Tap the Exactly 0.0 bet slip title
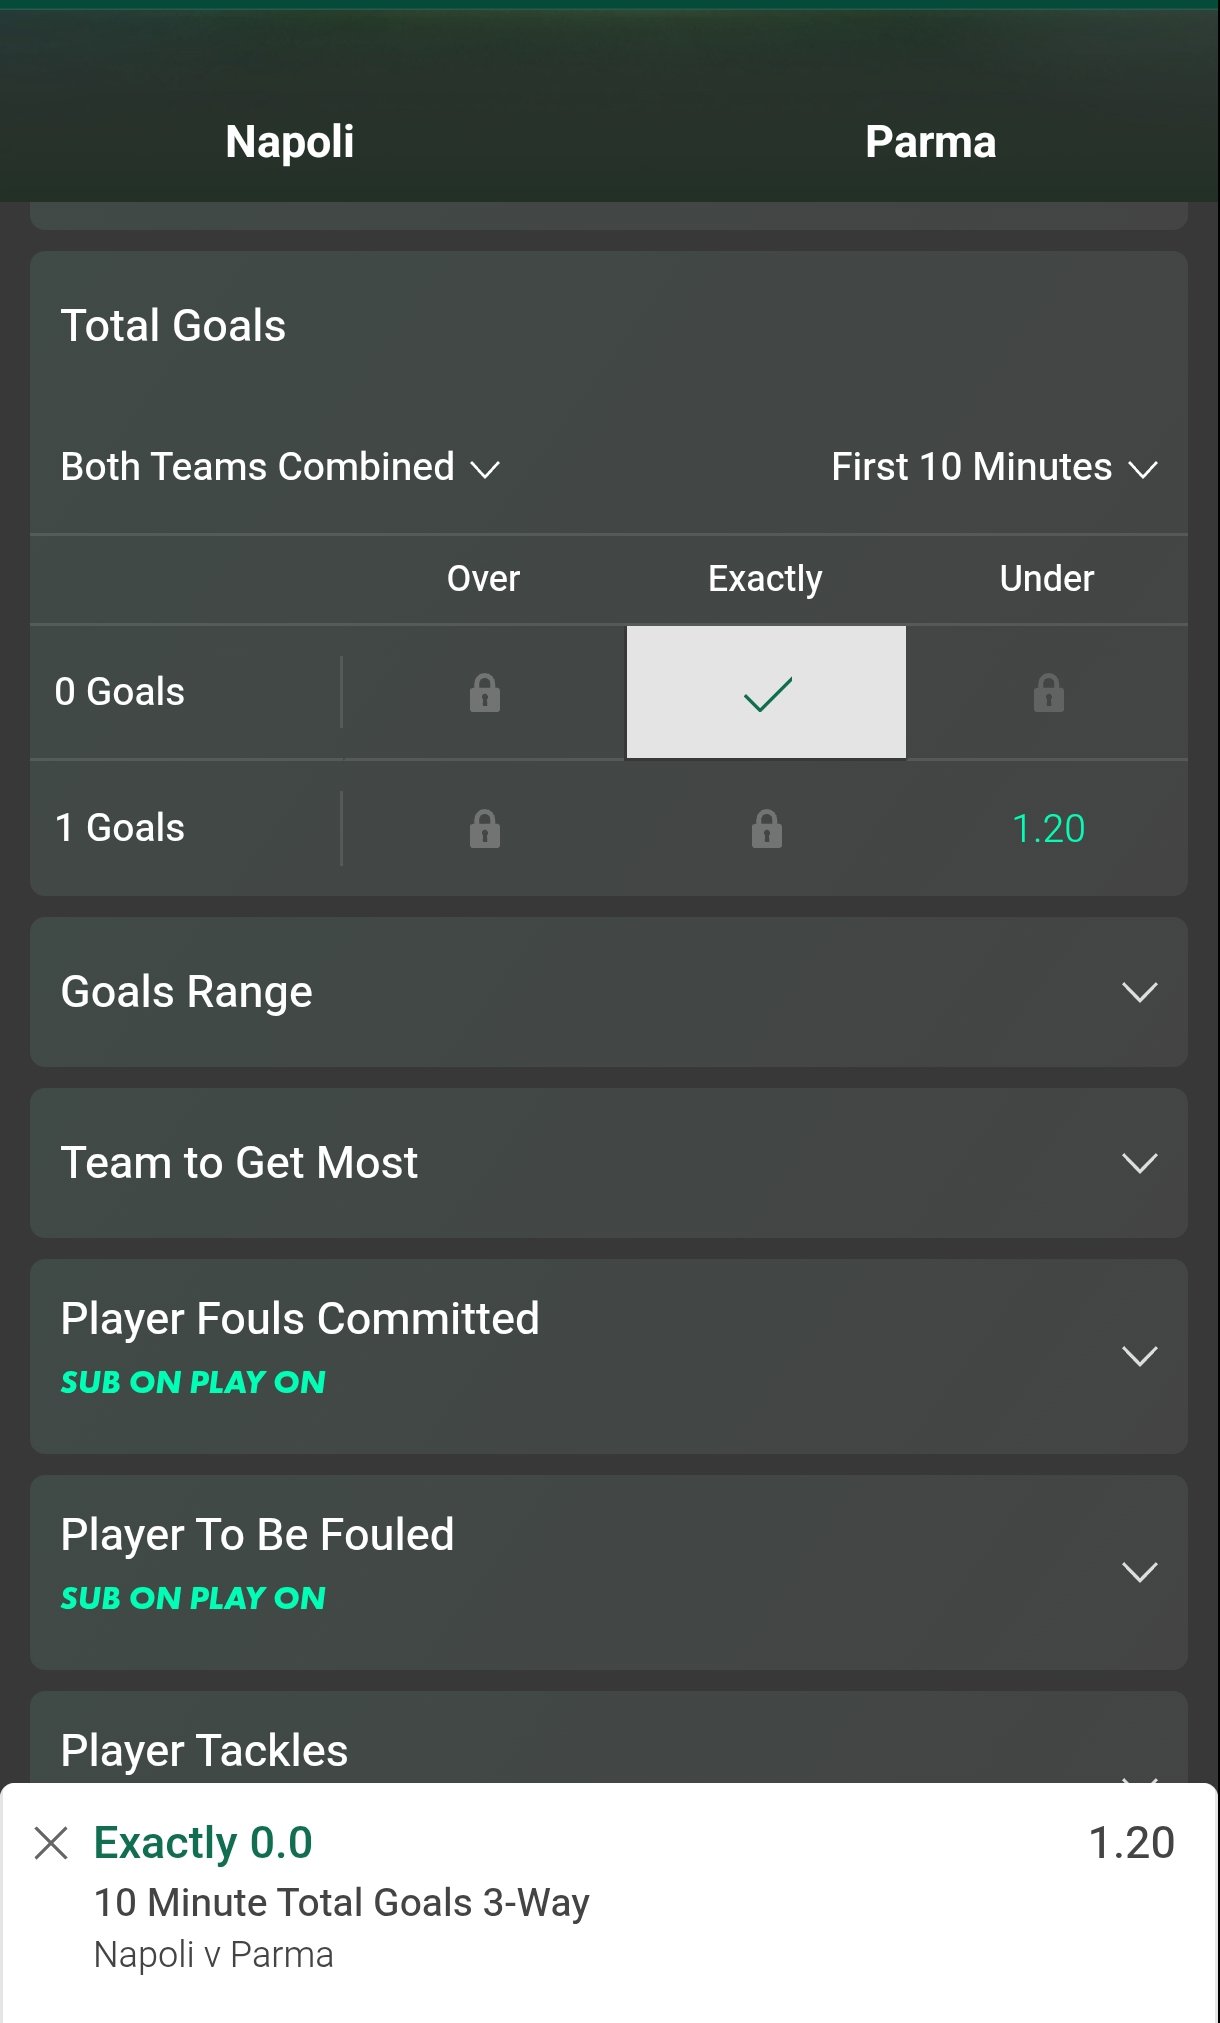The width and height of the screenshot is (1220, 2023). click(203, 1842)
